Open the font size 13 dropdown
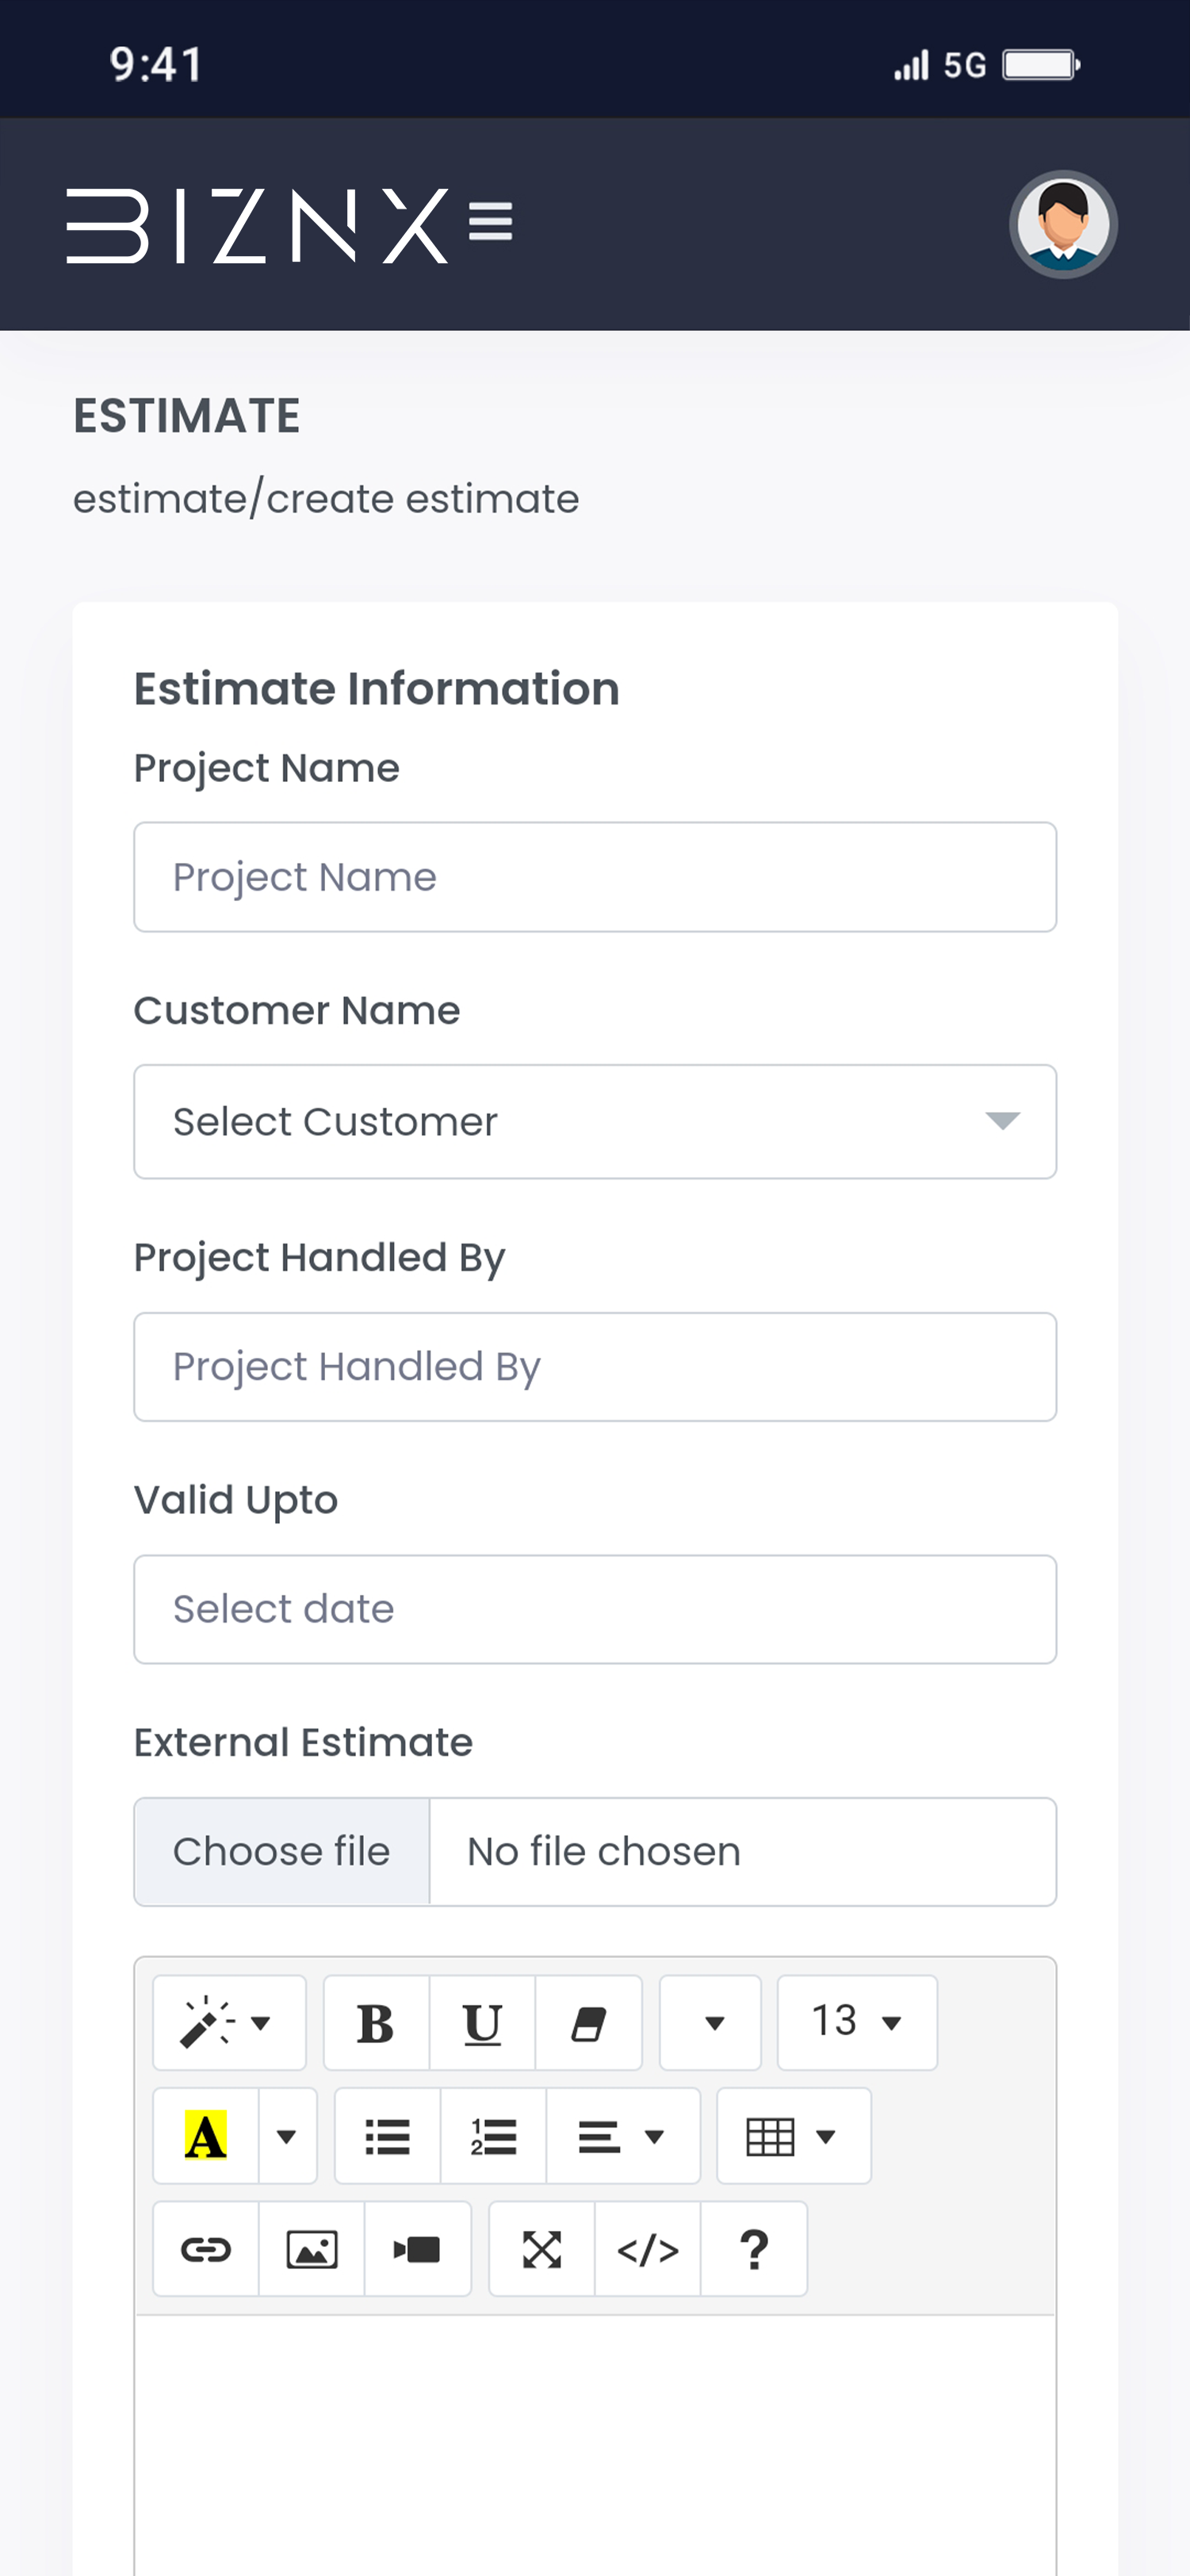Screen dimensions: 1190x2576 click(x=857, y=2022)
